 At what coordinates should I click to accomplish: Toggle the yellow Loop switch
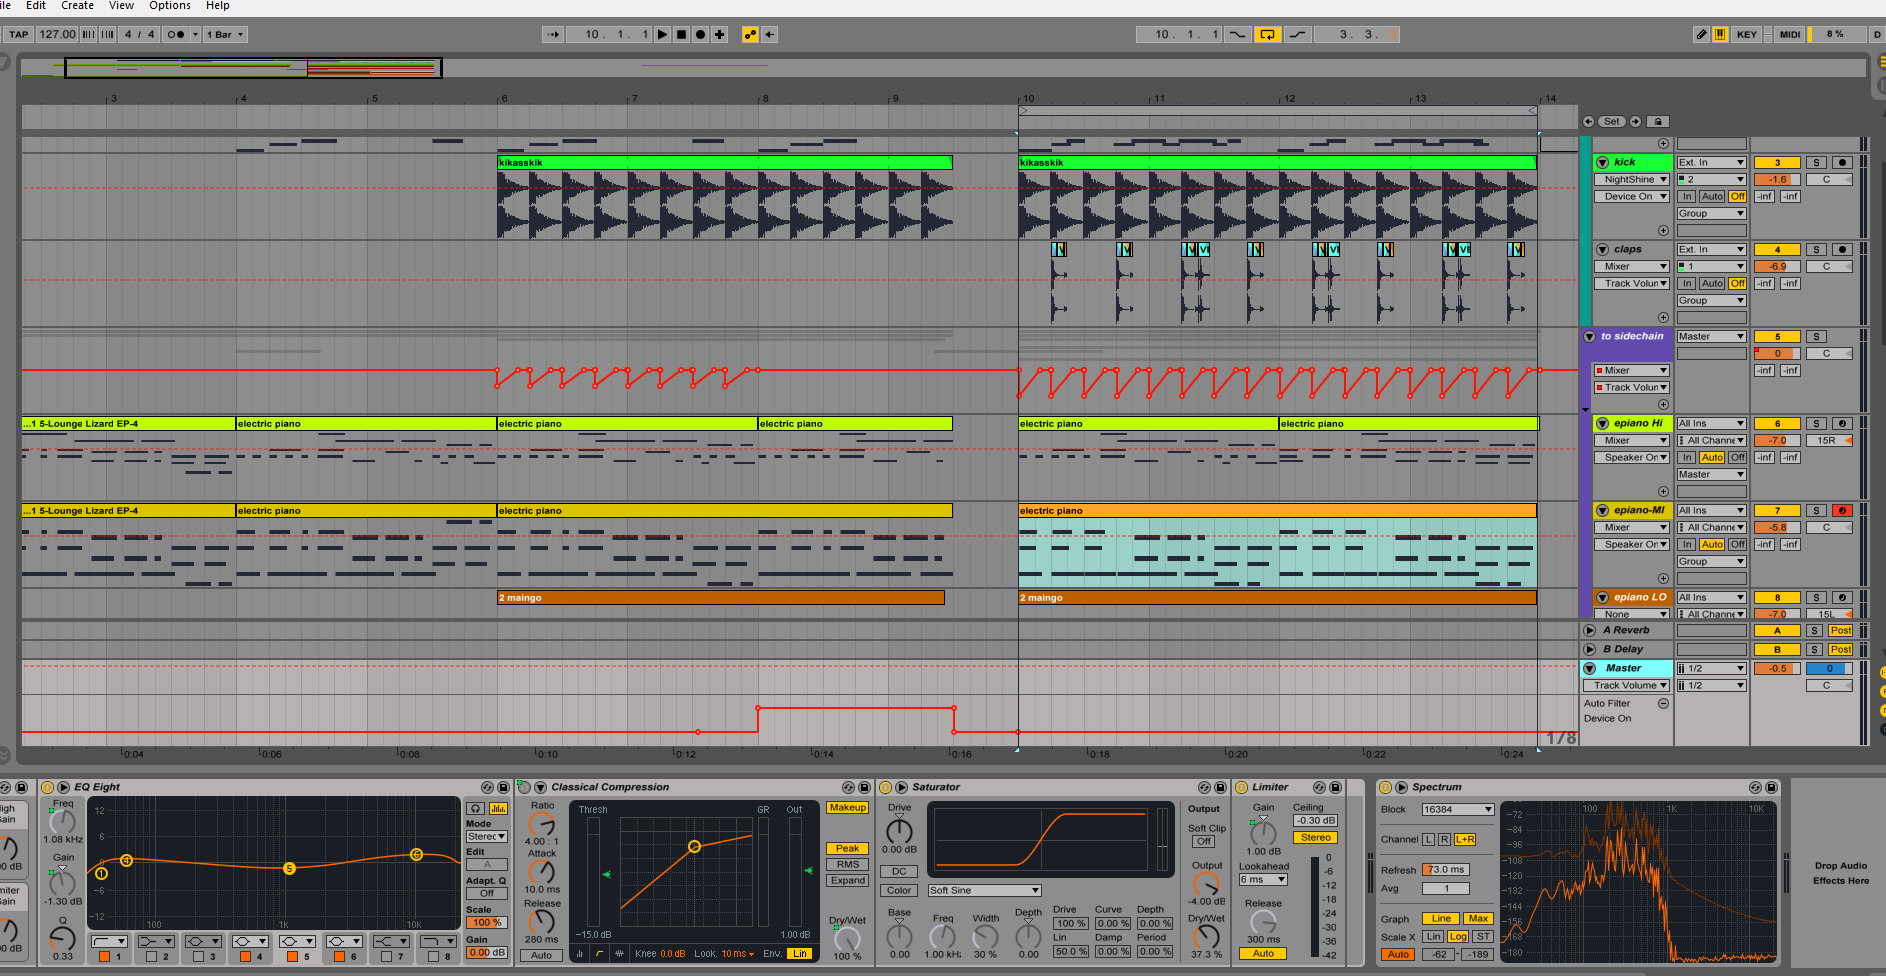1267,34
